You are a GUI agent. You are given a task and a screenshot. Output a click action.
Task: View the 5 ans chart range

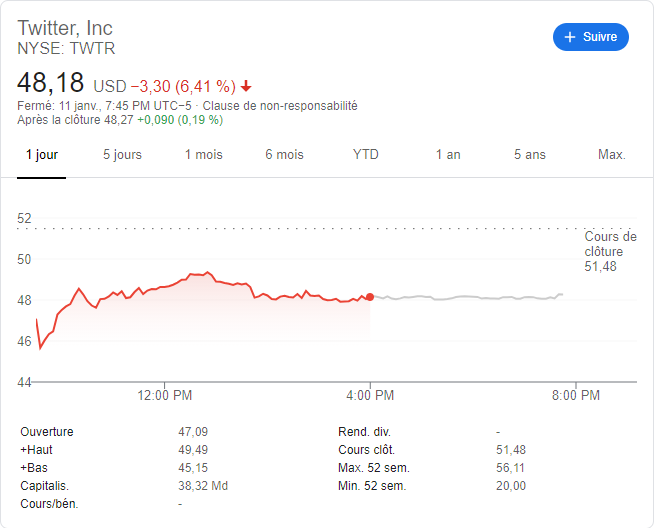[x=530, y=155]
